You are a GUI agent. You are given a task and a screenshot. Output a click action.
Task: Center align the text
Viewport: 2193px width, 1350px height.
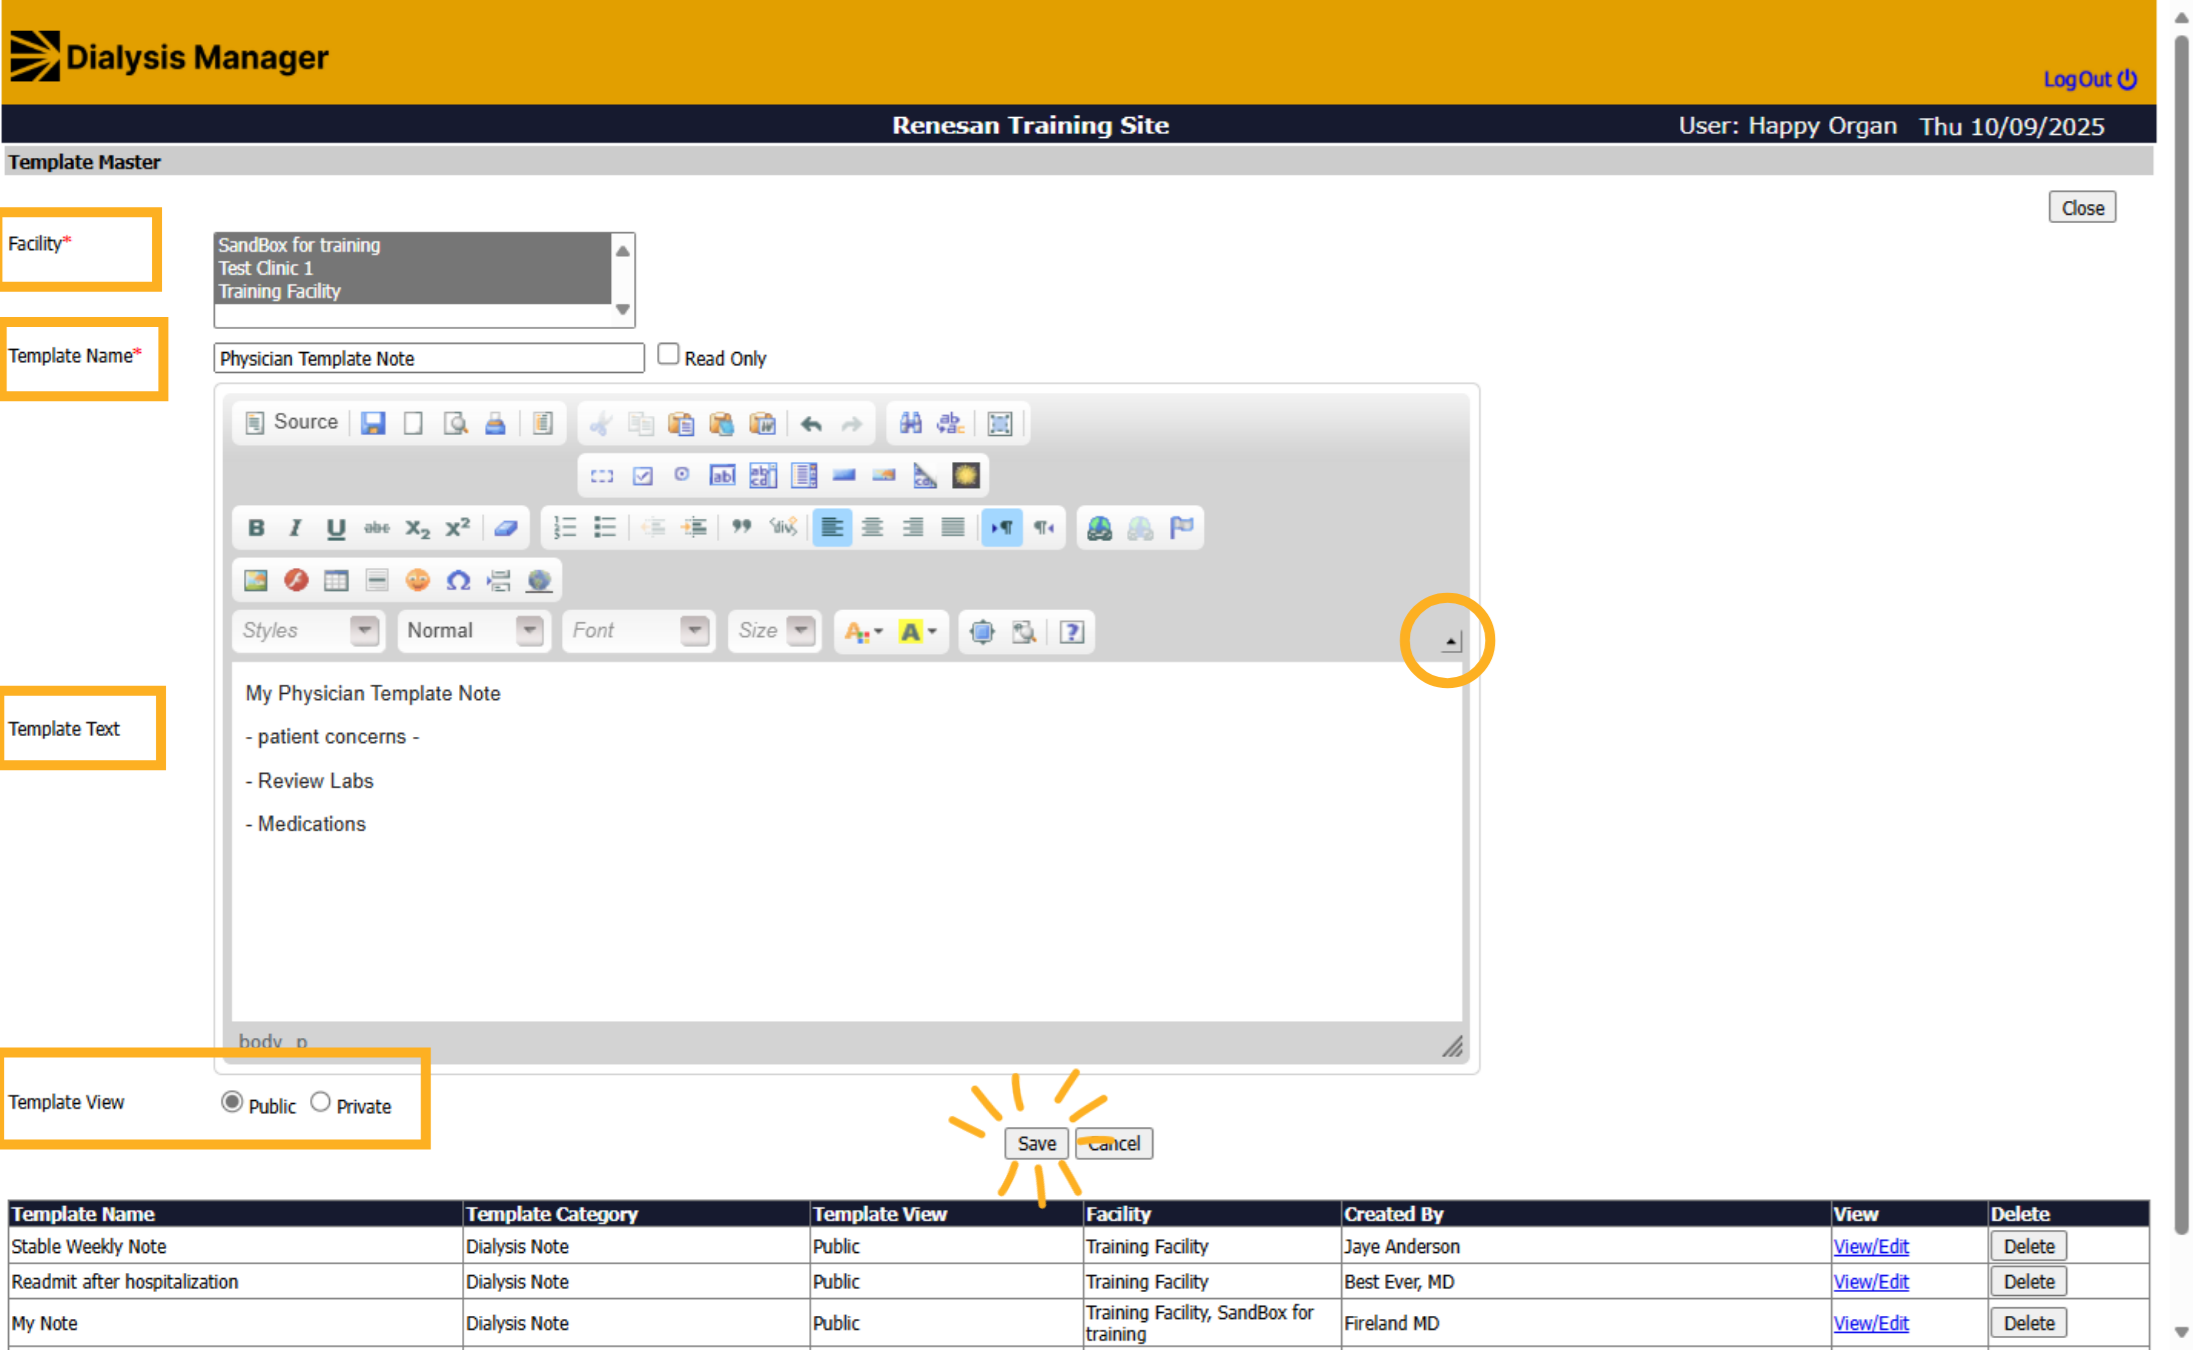(872, 528)
